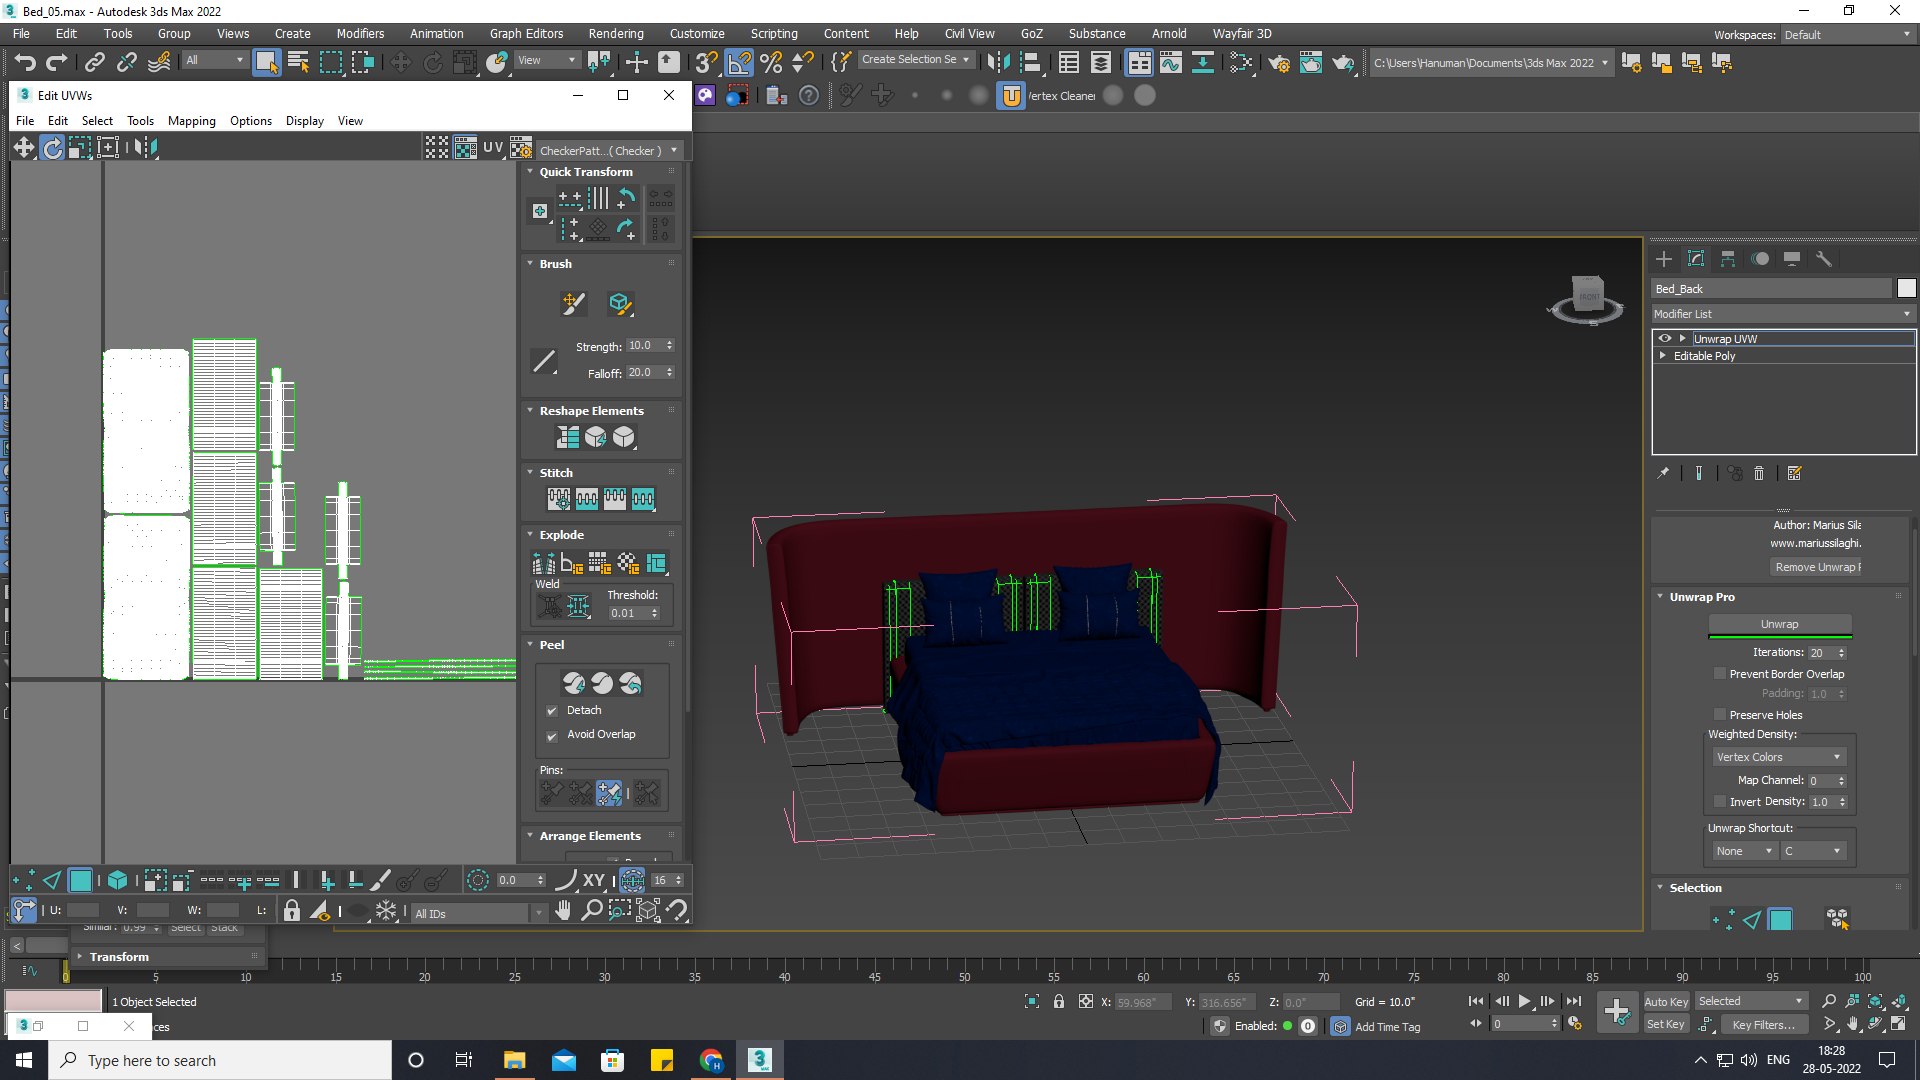Open the Graph Editors menu

click(x=526, y=34)
